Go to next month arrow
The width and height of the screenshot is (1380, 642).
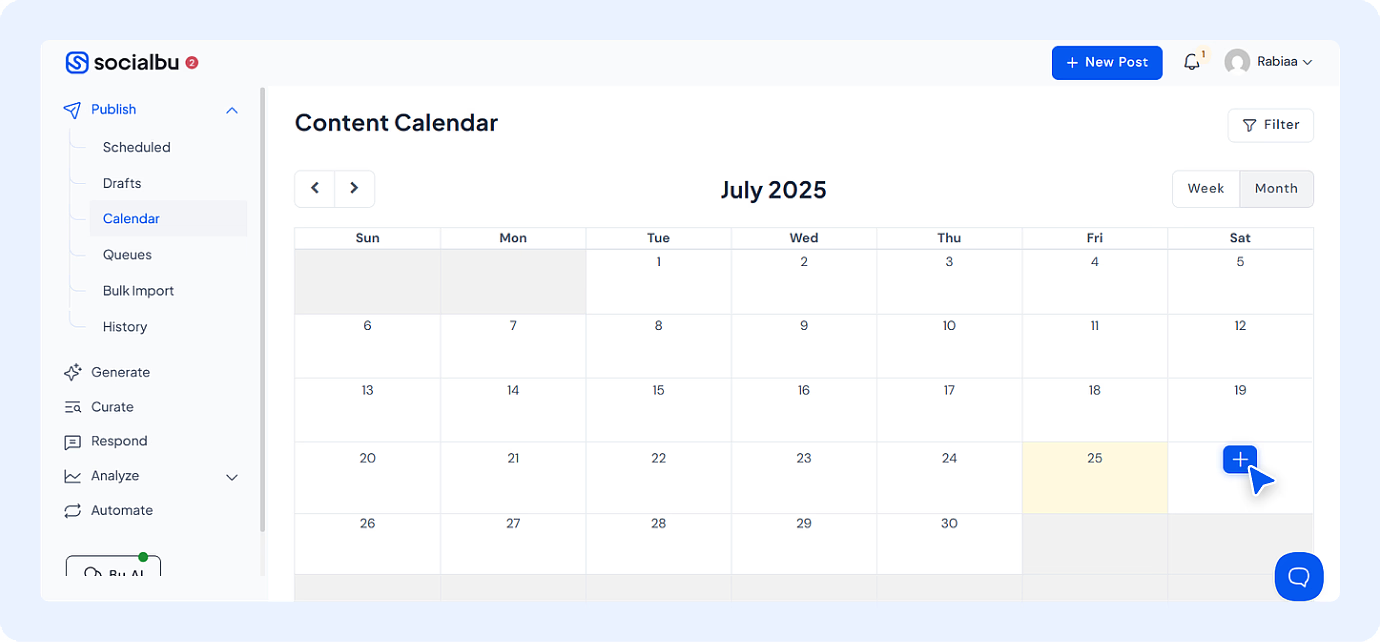click(x=354, y=188)
